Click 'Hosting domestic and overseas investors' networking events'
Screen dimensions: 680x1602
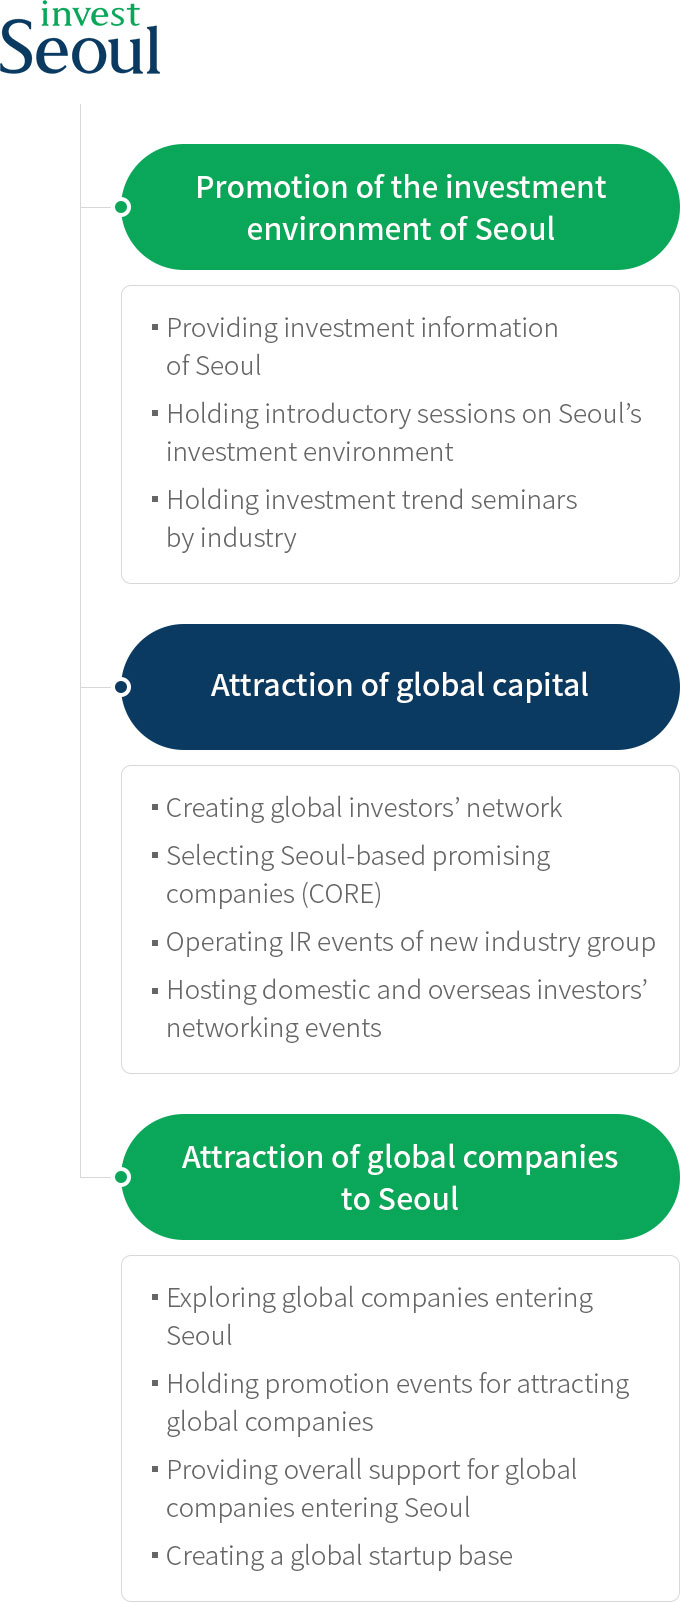pos(406,1008)
